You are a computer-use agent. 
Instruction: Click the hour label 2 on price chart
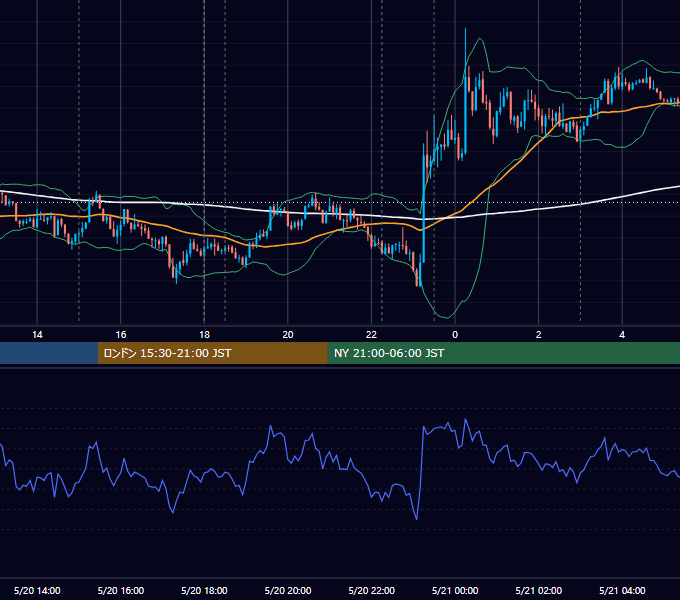coord(539,335)
